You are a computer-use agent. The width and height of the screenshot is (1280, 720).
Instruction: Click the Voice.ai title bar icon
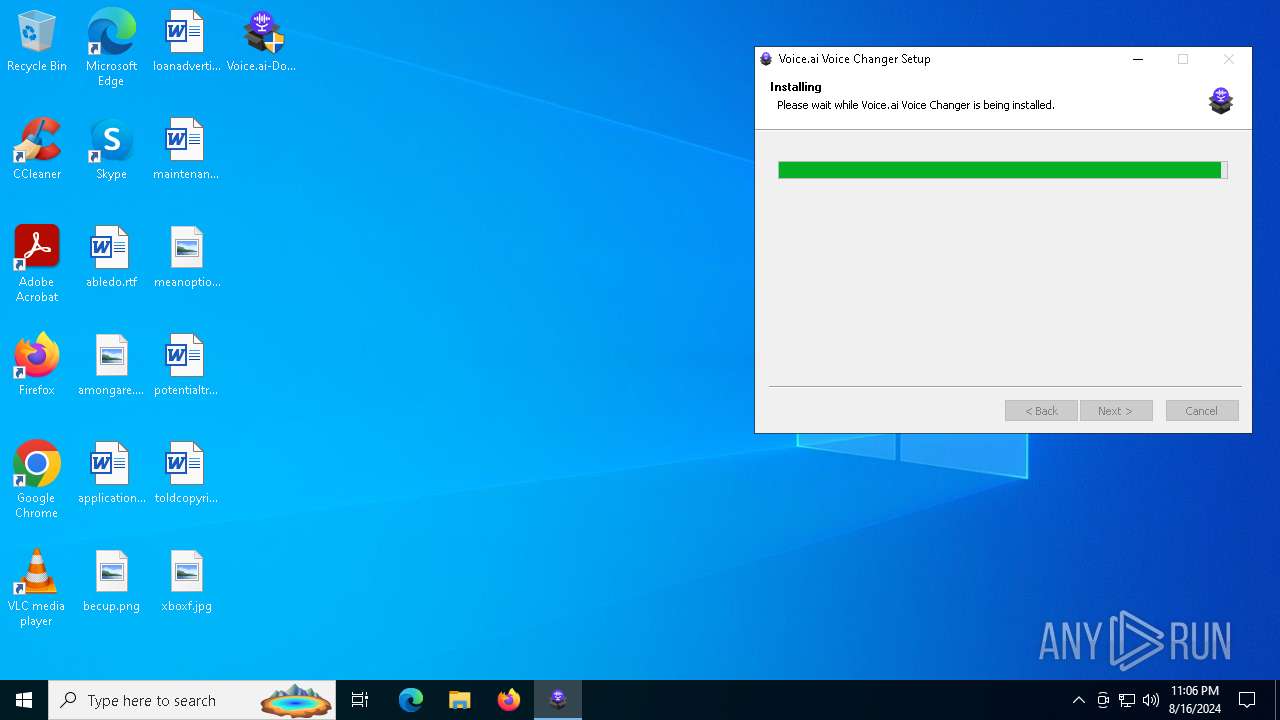[766, 59]
